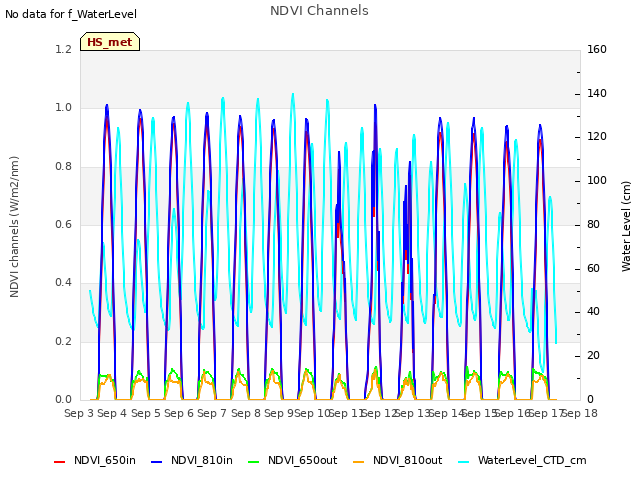Click the 0.2 left axis tick label

(x=63, y=341)
